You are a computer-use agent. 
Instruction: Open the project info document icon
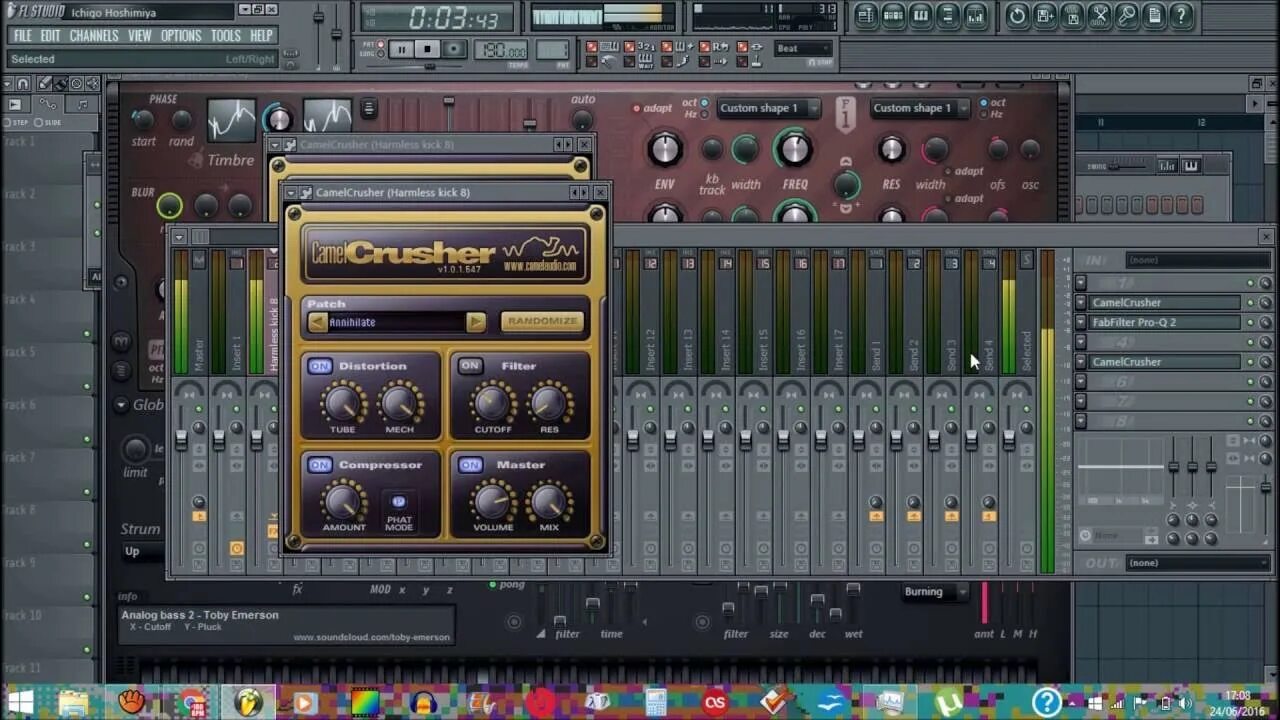point(1154,15)
